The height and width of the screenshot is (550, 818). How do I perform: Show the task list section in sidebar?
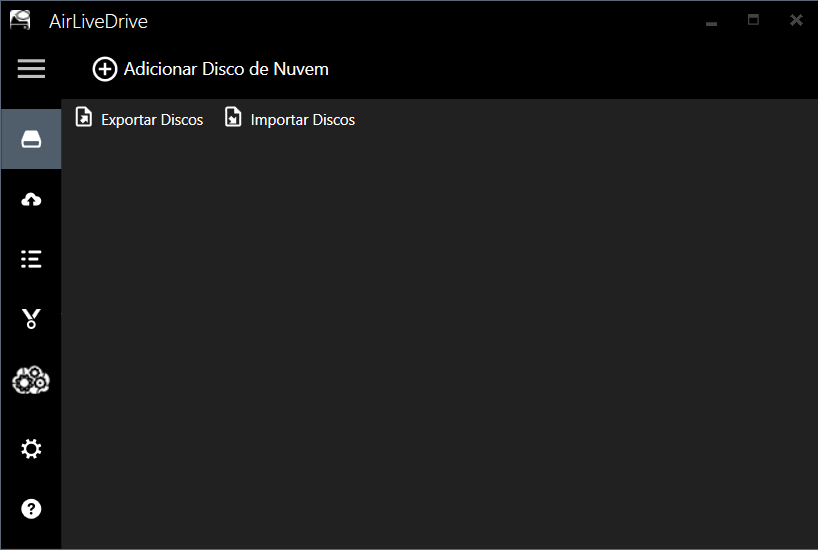pyautogui.click(x=31, y=260)
